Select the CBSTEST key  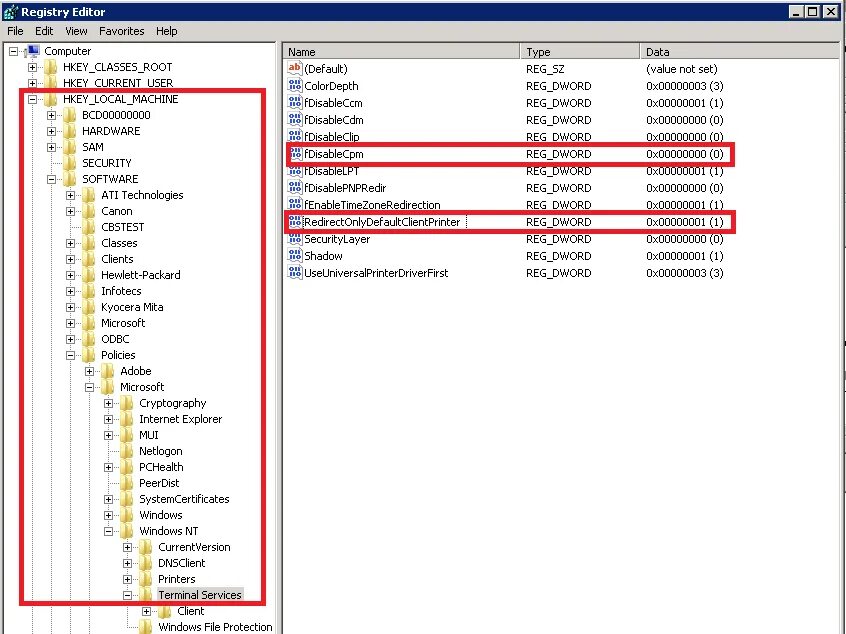122,227
